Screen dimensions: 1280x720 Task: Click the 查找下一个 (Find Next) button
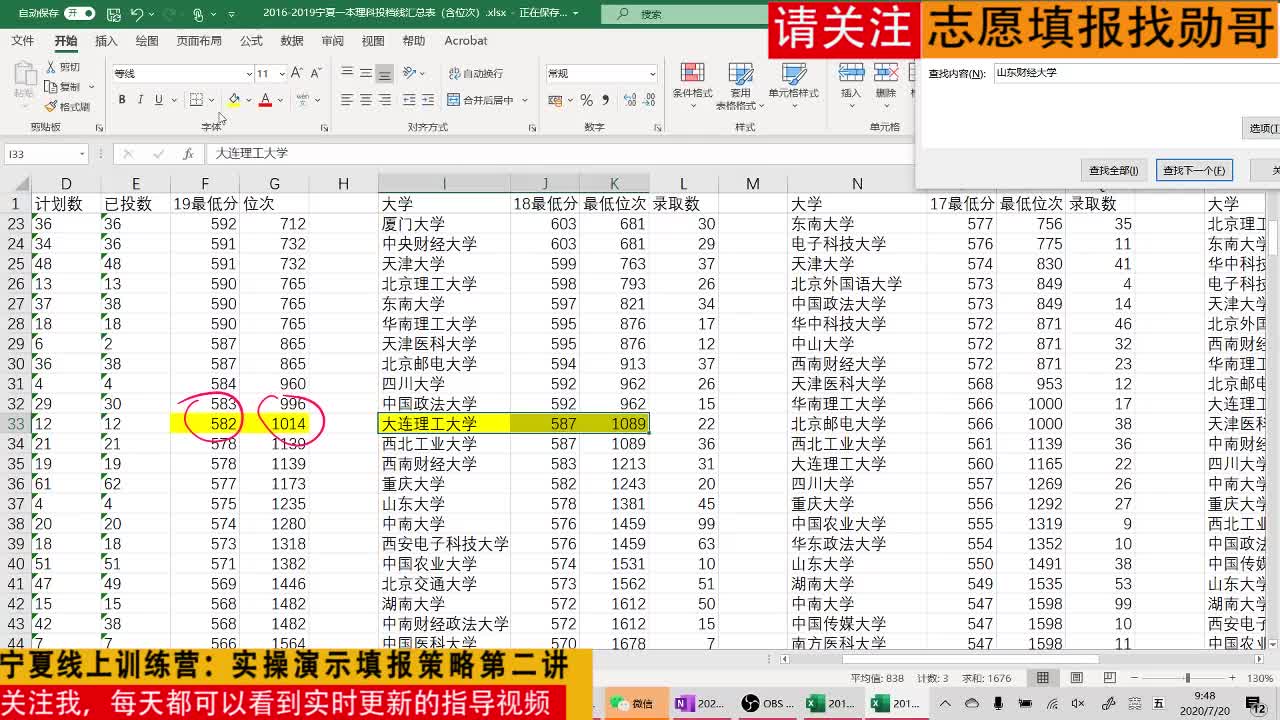[1192, 170]
